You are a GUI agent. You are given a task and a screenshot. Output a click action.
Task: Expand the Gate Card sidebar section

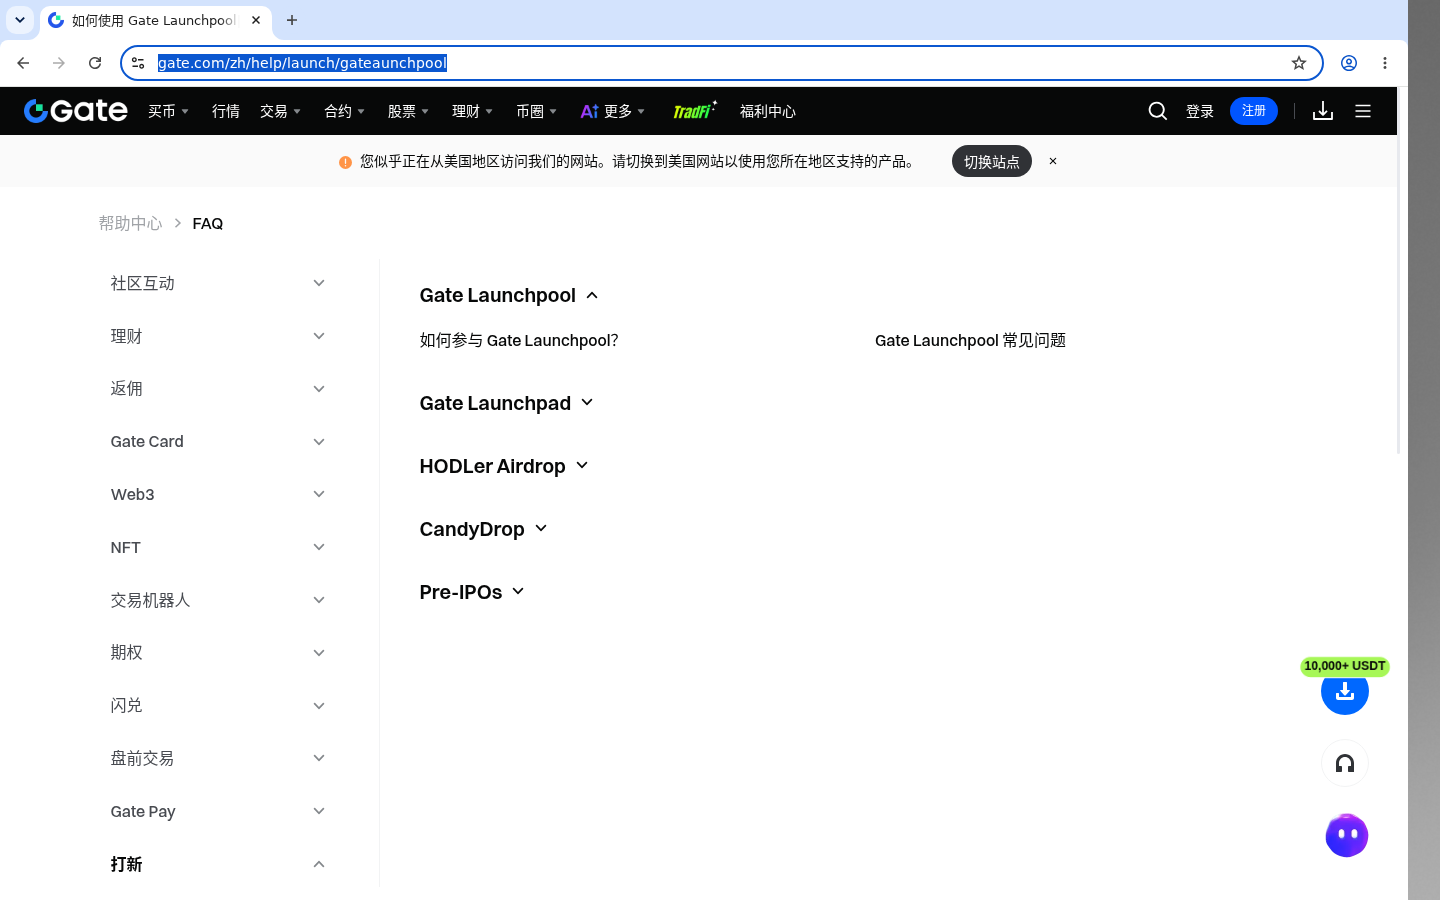tap(218, 441)
